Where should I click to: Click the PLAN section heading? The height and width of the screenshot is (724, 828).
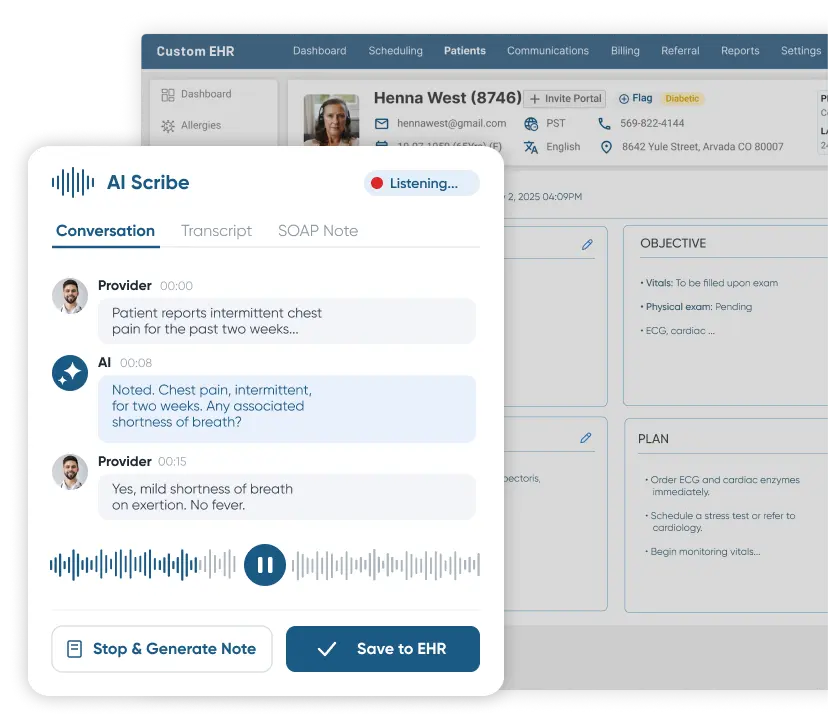coord(653,439)
